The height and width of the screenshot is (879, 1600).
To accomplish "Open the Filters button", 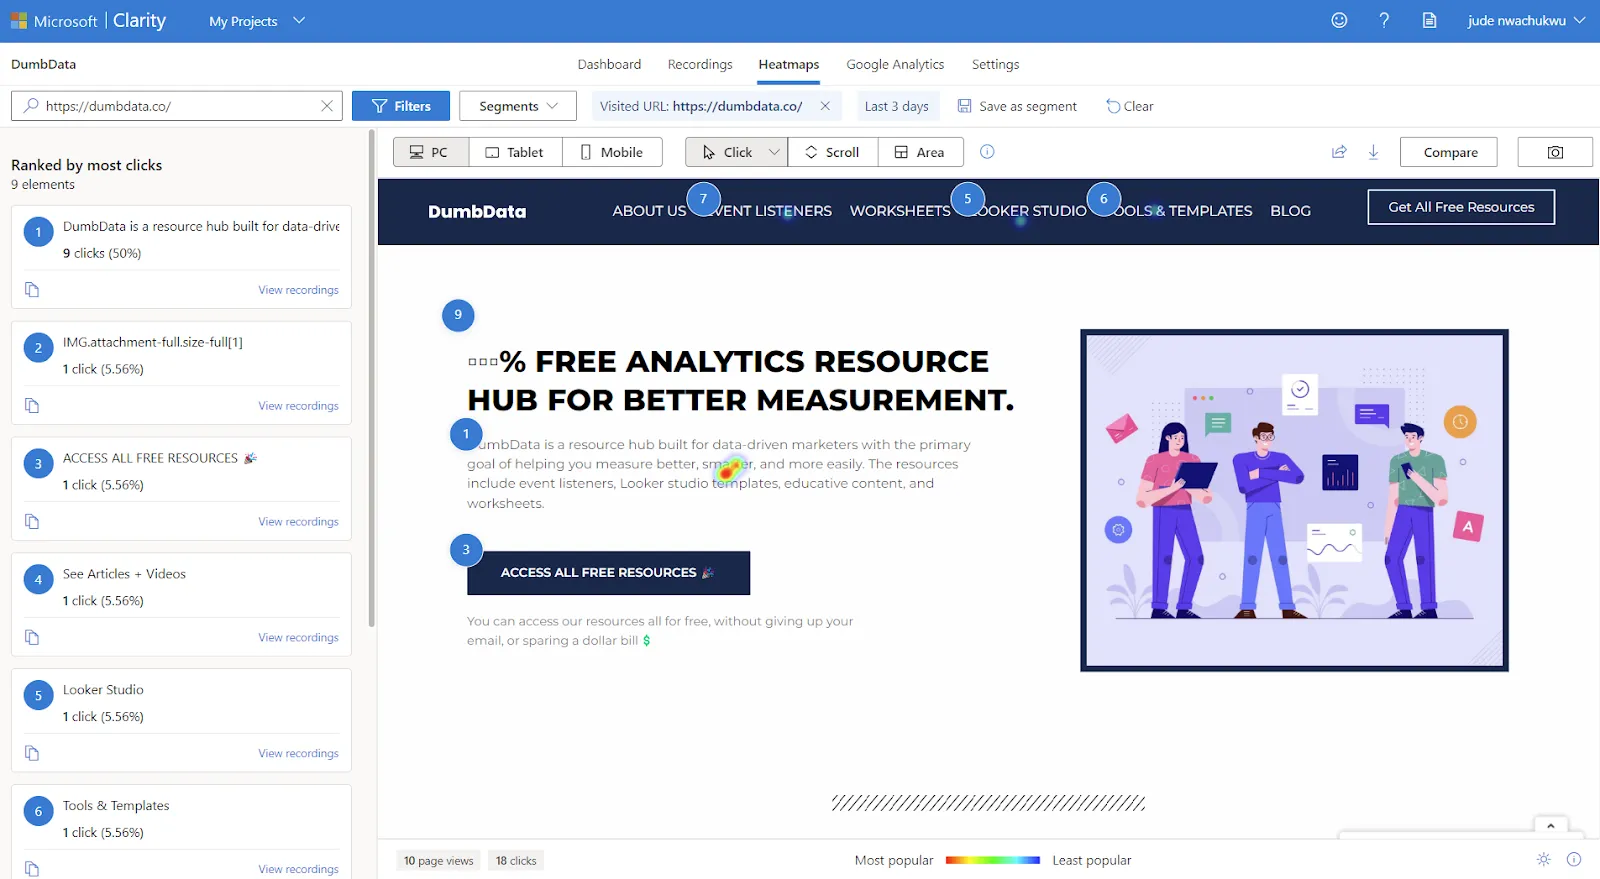I will click(x=400, y=106).
